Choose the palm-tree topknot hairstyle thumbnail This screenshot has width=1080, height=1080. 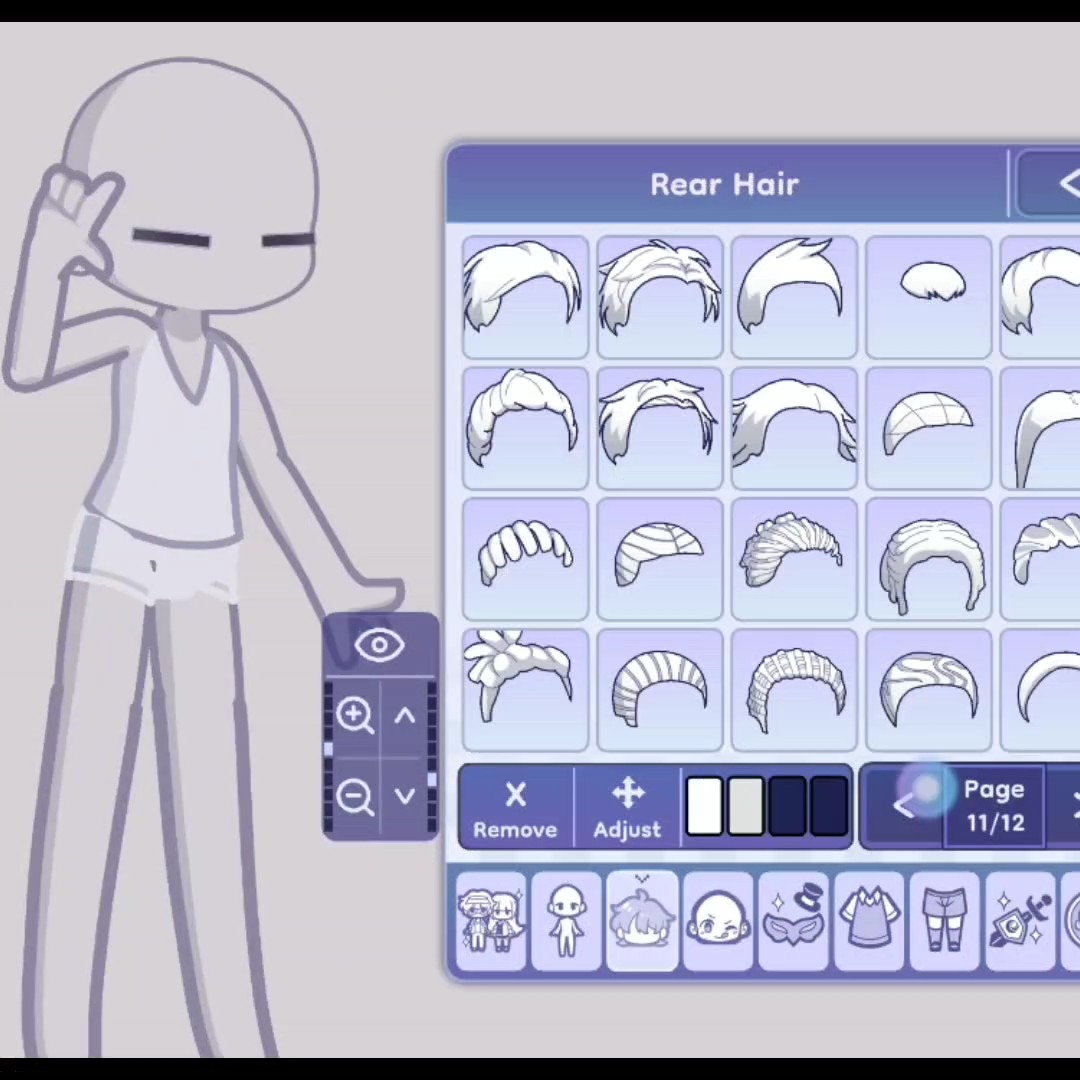click(525, 690)
